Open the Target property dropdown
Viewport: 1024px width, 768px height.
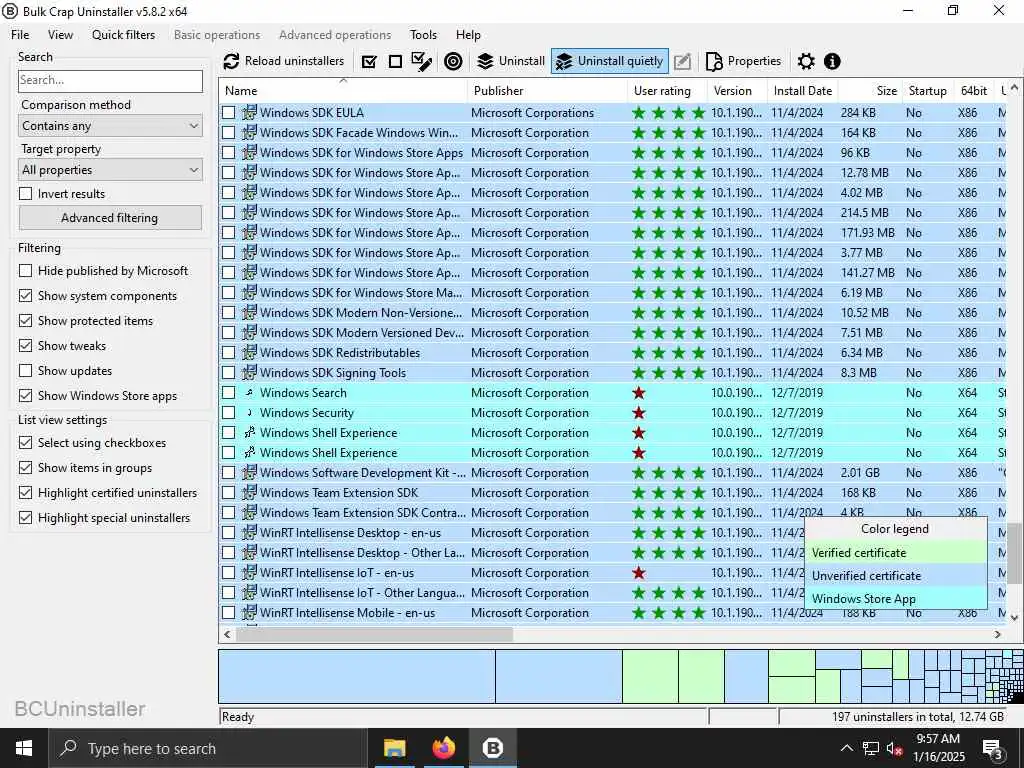(x=110, y=170)
